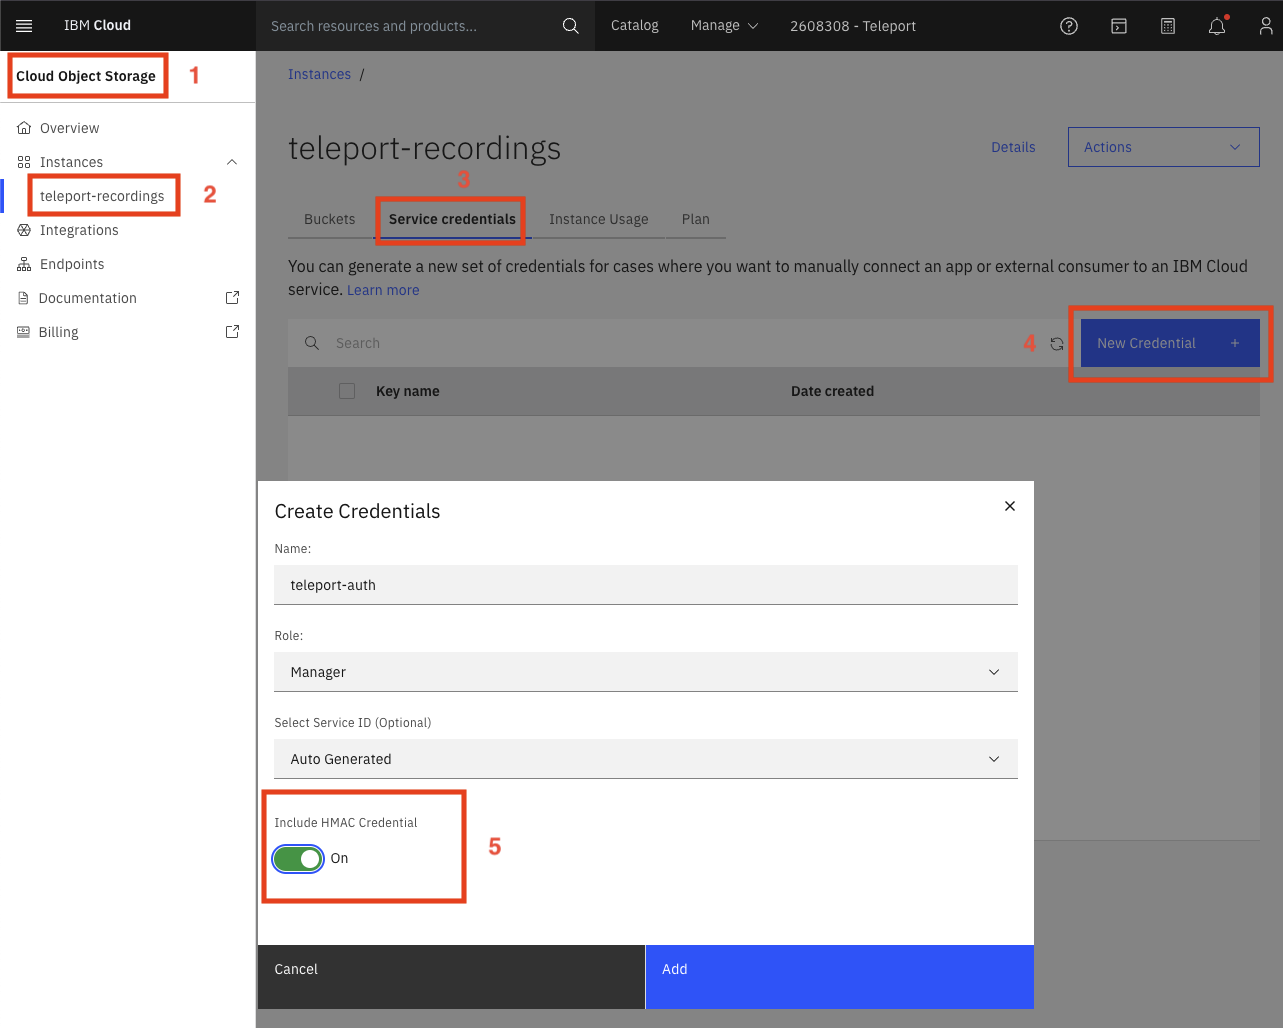1283x1028 pixels.
Task: Refresh the credentials list
Action: (1057, 343)
